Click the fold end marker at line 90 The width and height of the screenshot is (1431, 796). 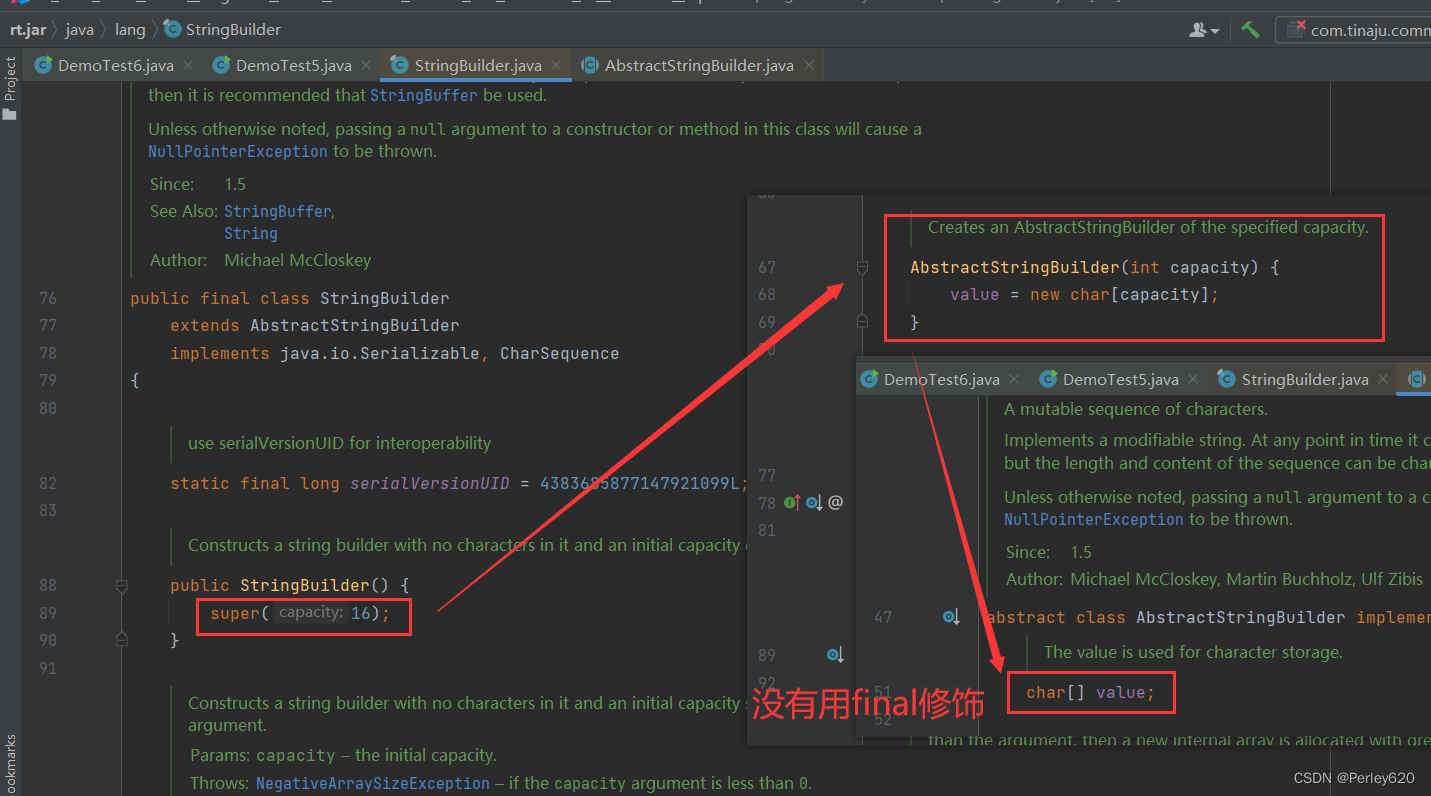[121, 638]
